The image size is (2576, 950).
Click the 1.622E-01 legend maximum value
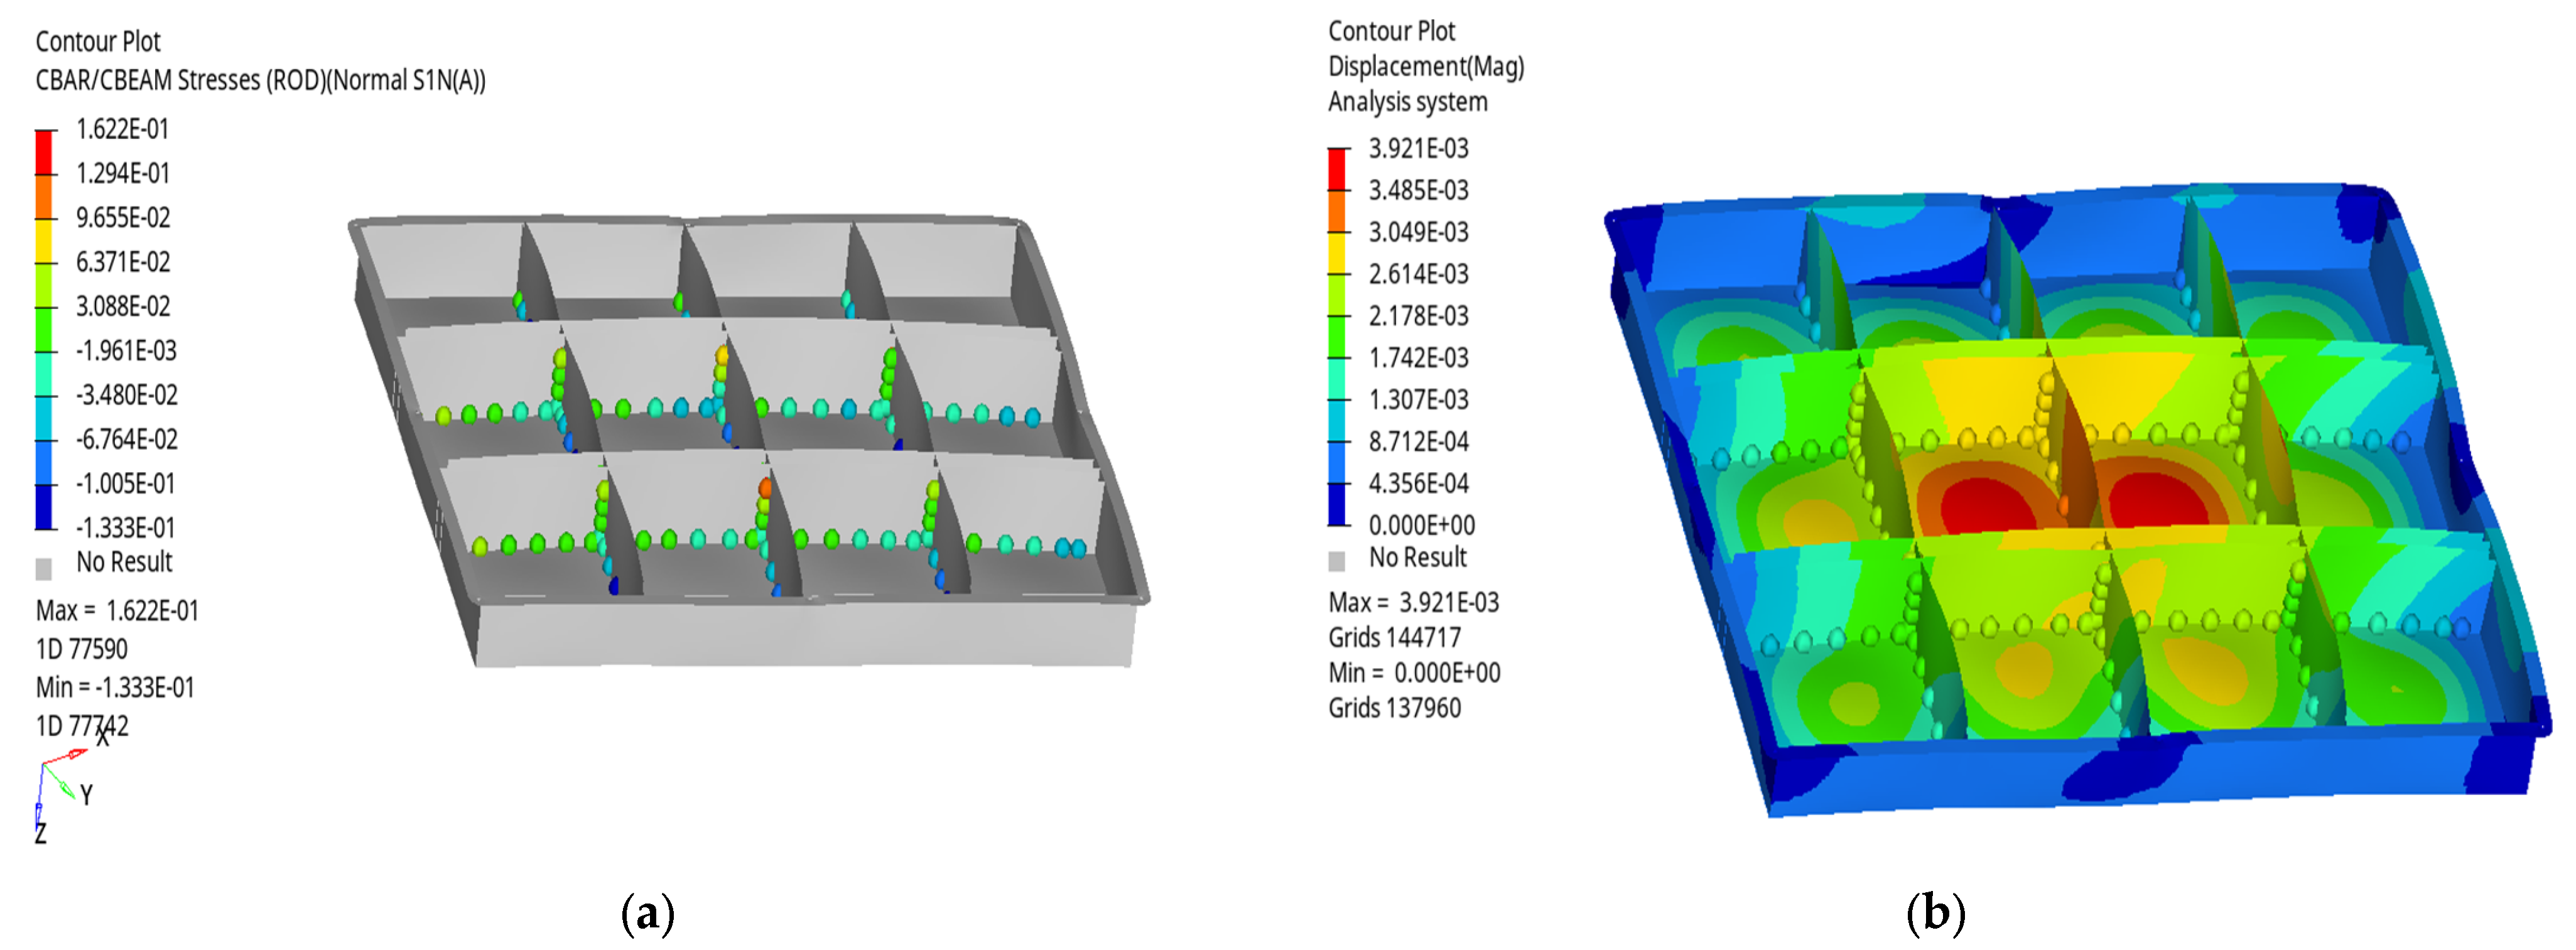tap(123, 129)
